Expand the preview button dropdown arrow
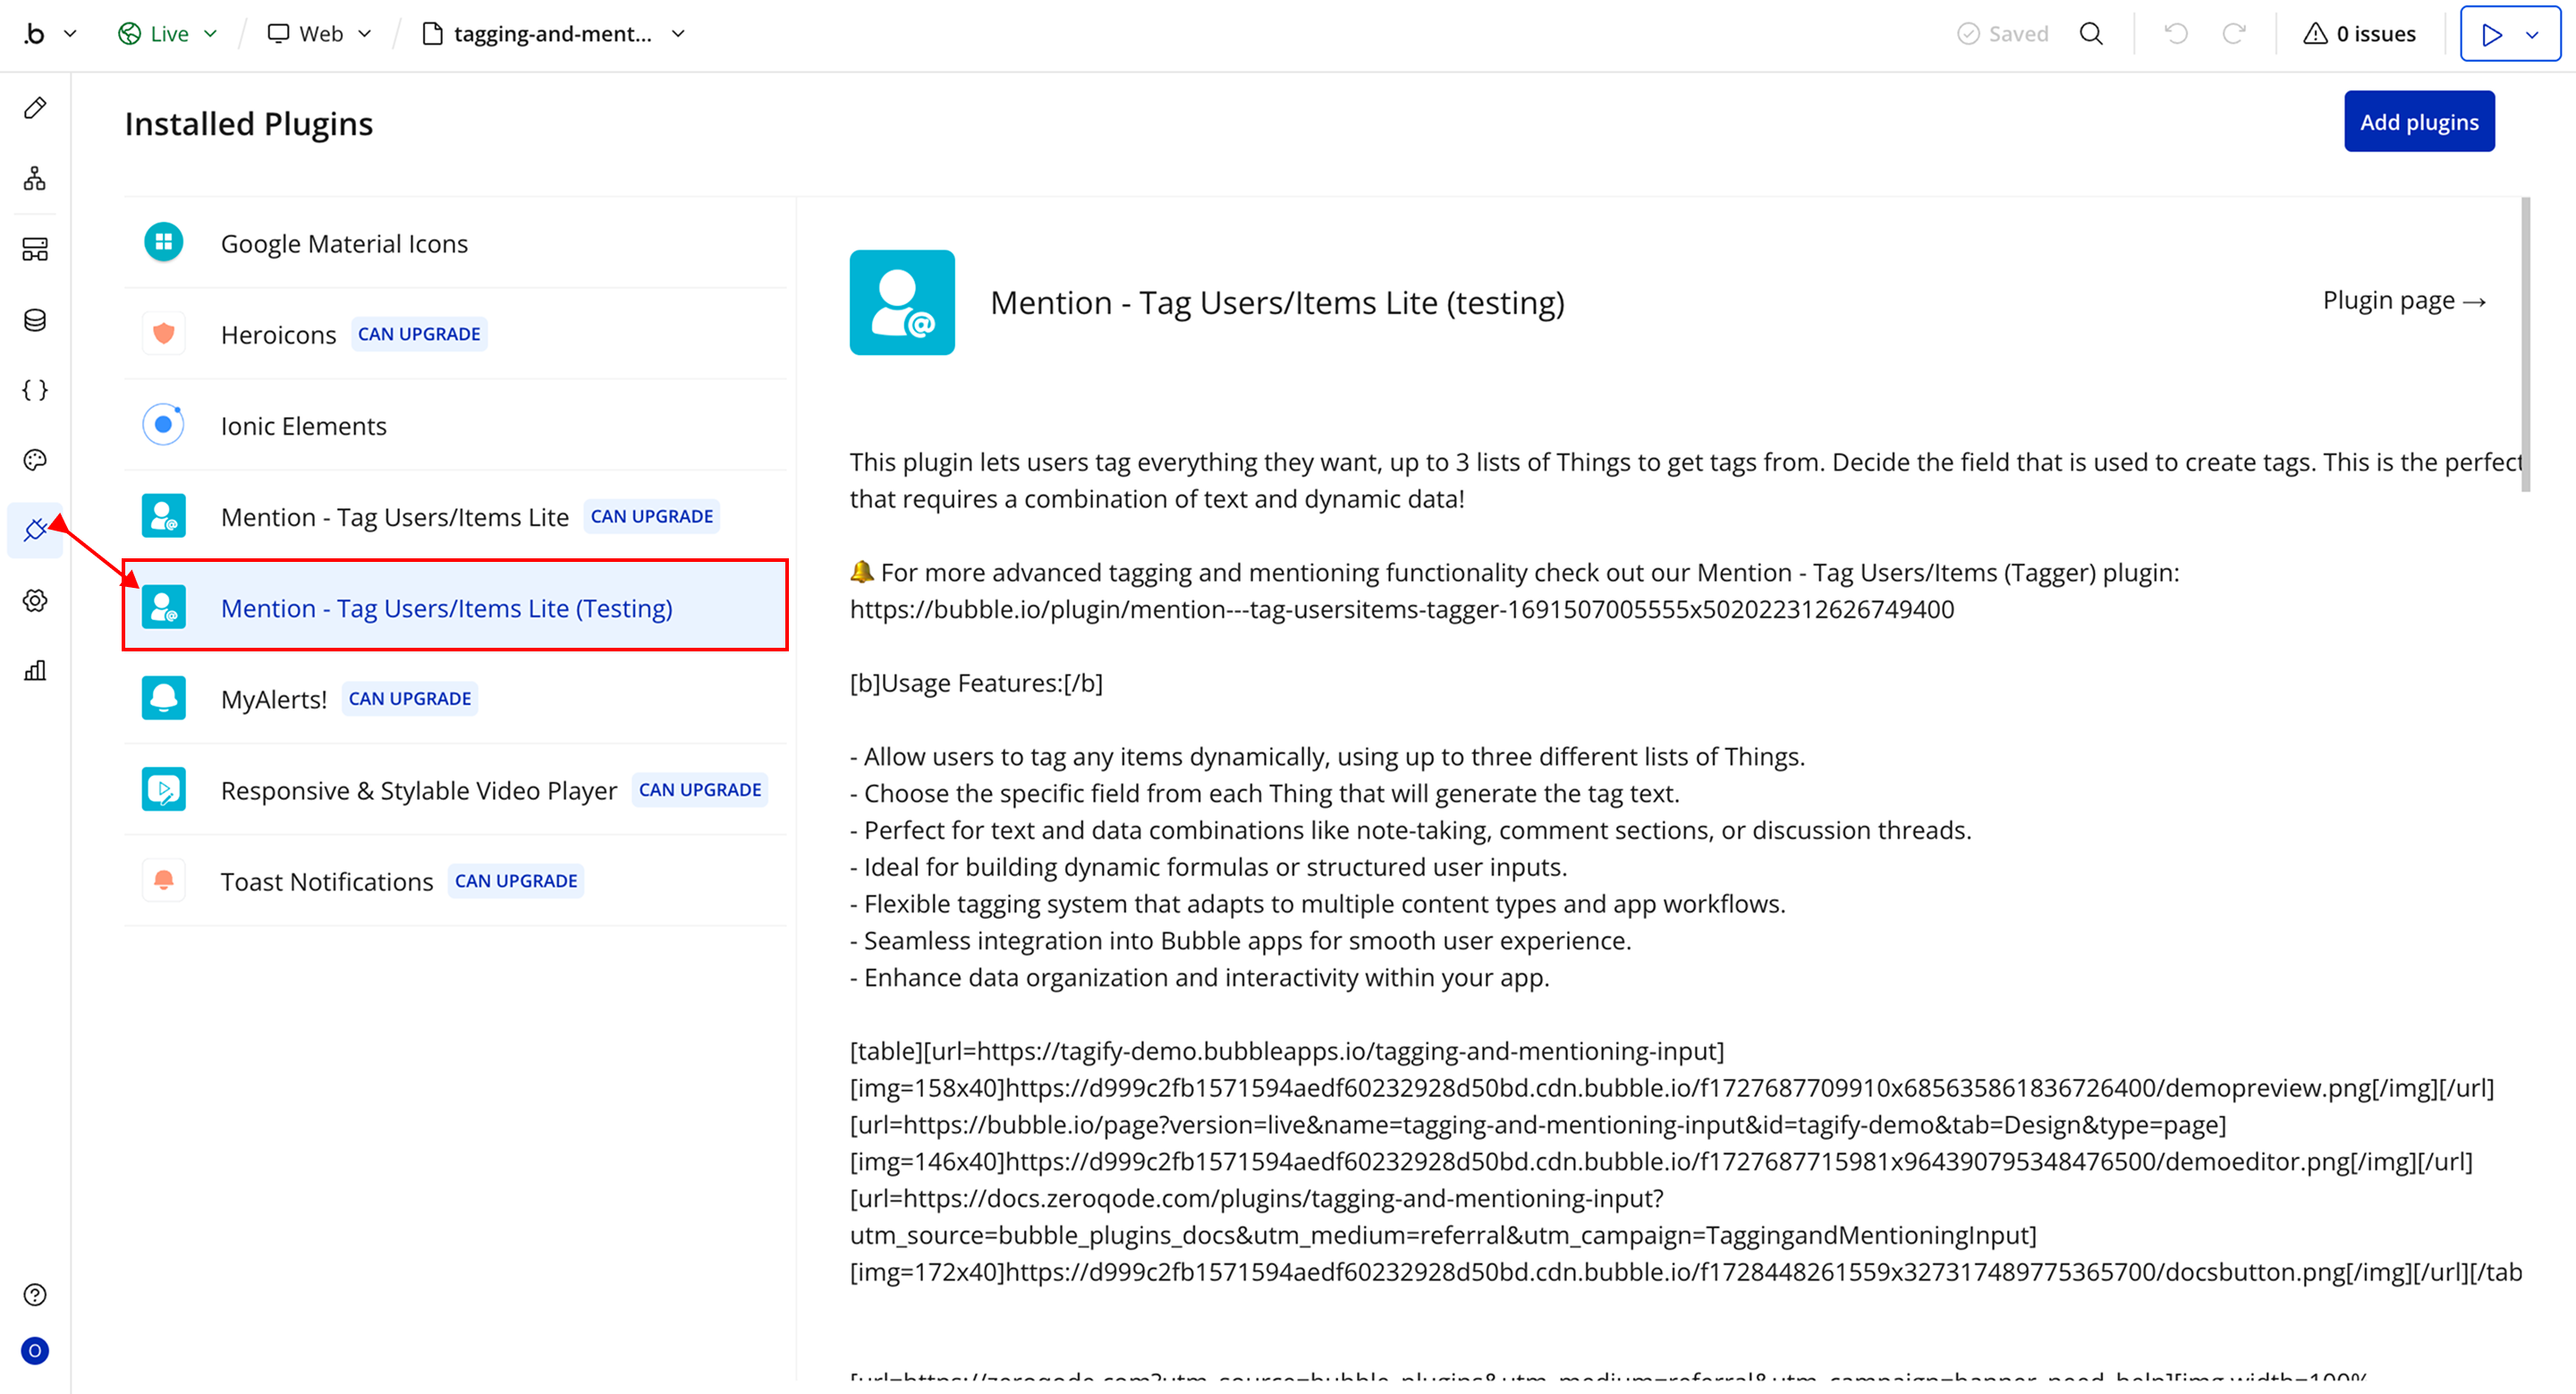Screen dimensions: 2576x1394 pyautogui.click(x=2533, y=35)
